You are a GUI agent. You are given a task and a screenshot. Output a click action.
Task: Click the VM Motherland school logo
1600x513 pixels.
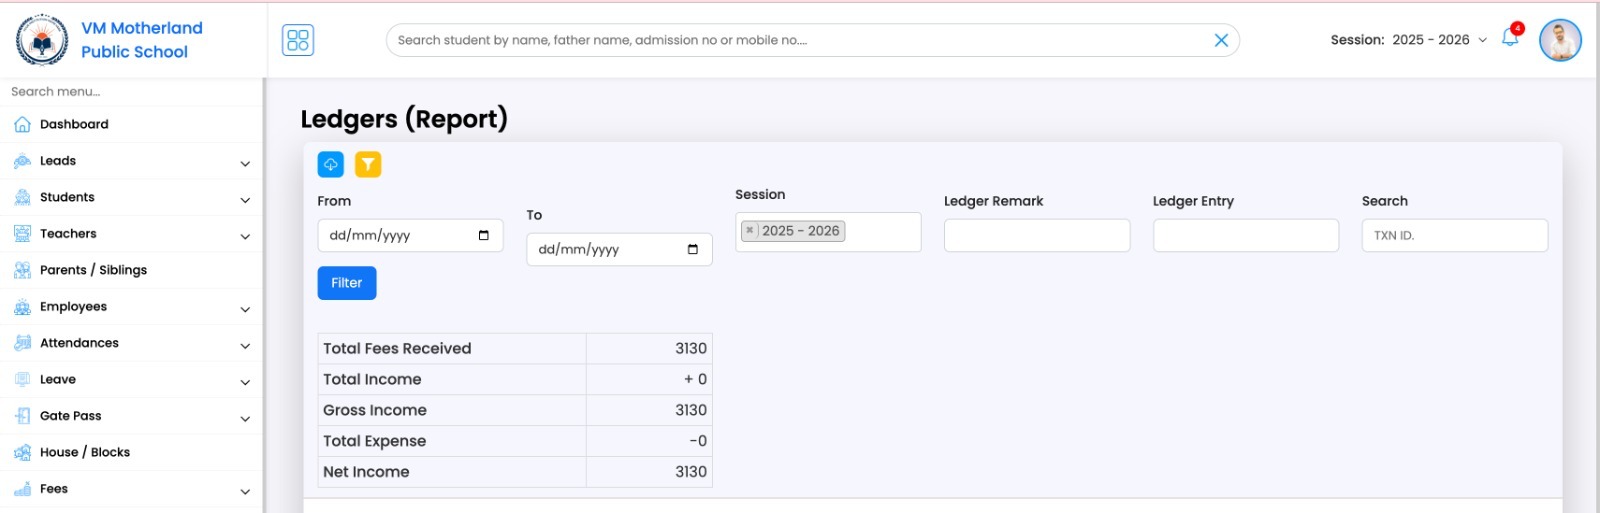click(42, 40)
